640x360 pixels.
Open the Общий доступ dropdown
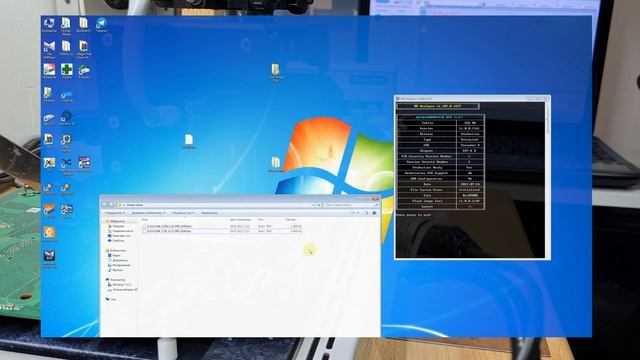pyautogui.click(x=183, y=213)
